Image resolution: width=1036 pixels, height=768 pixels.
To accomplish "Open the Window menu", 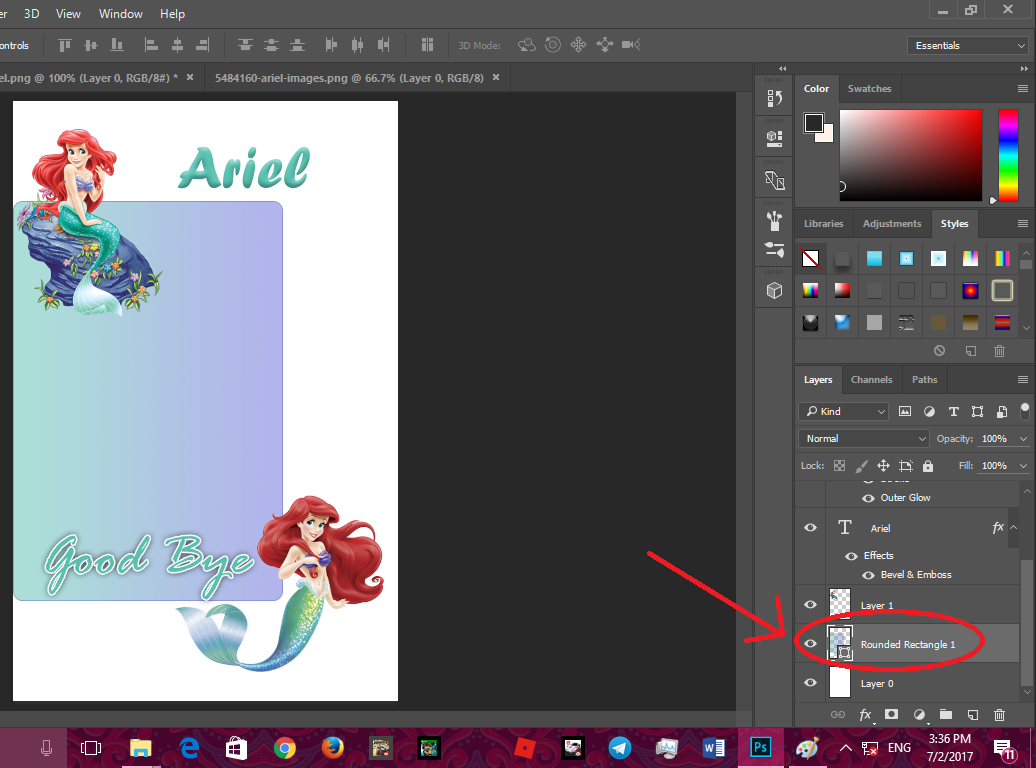I will tap(120, 14).
